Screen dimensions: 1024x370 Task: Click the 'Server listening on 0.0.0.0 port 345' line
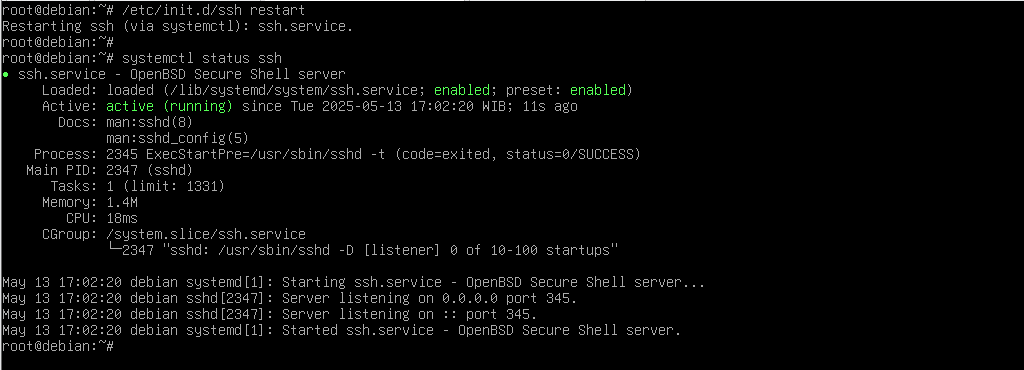[x=289, y=298]
